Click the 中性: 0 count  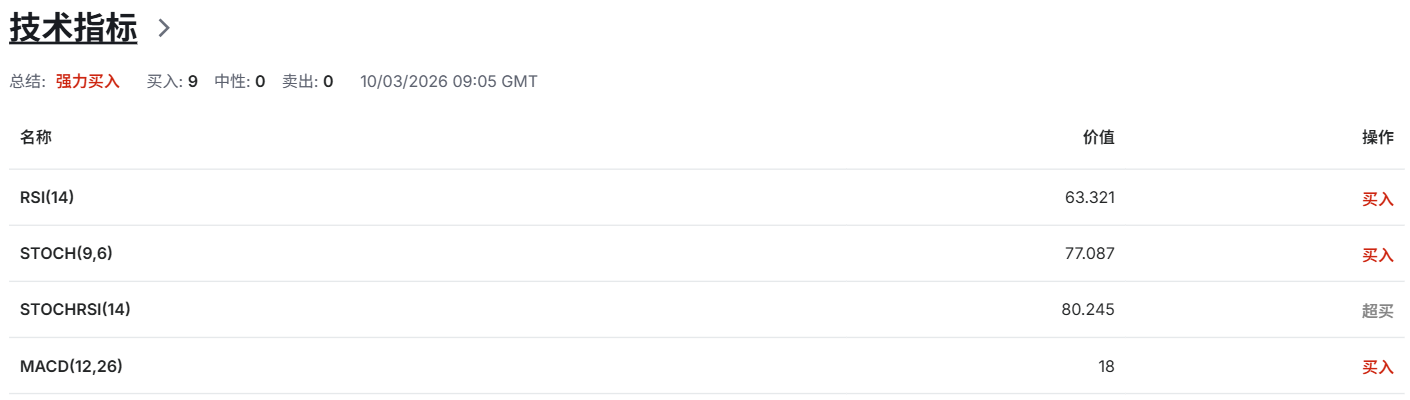239,81
